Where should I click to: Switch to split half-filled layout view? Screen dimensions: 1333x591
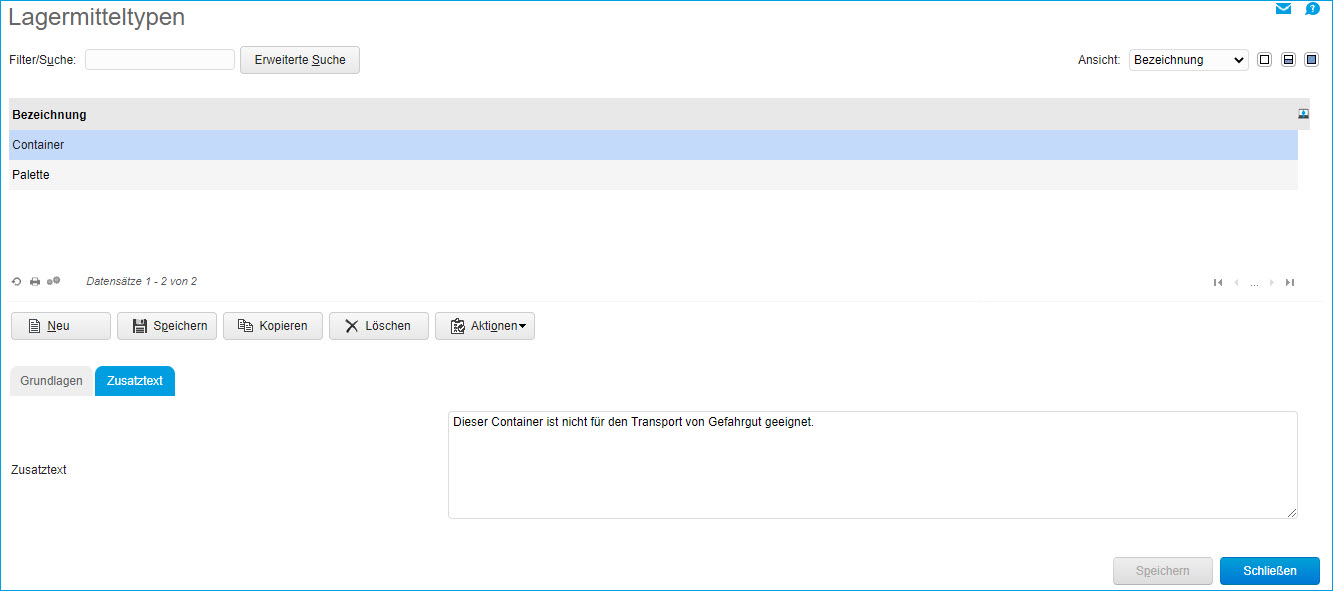pos(1288,60)
